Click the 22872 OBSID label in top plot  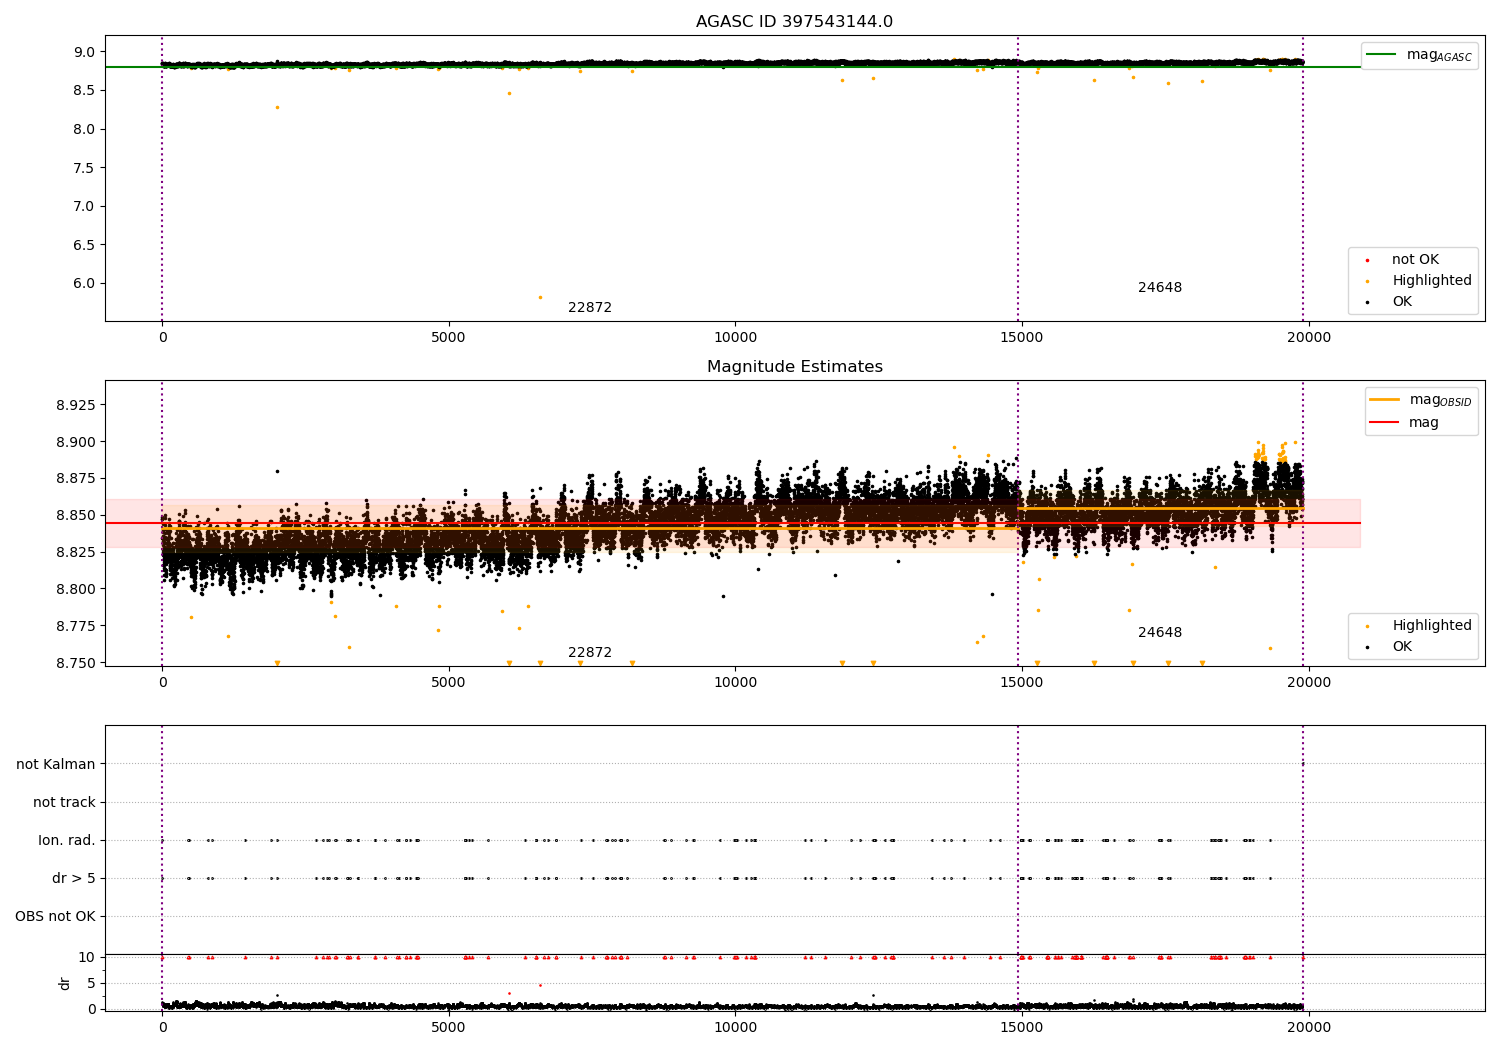click(590, 308)
